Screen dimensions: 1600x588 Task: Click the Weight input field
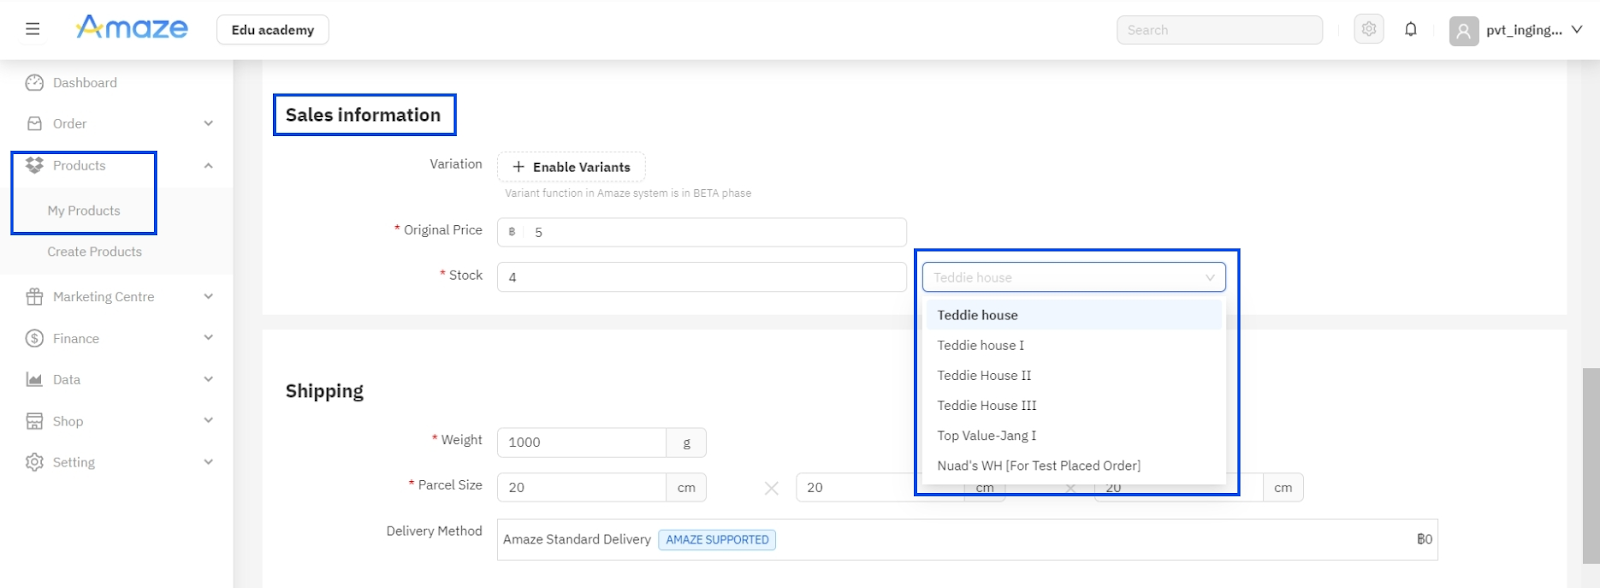pos(582,442)
